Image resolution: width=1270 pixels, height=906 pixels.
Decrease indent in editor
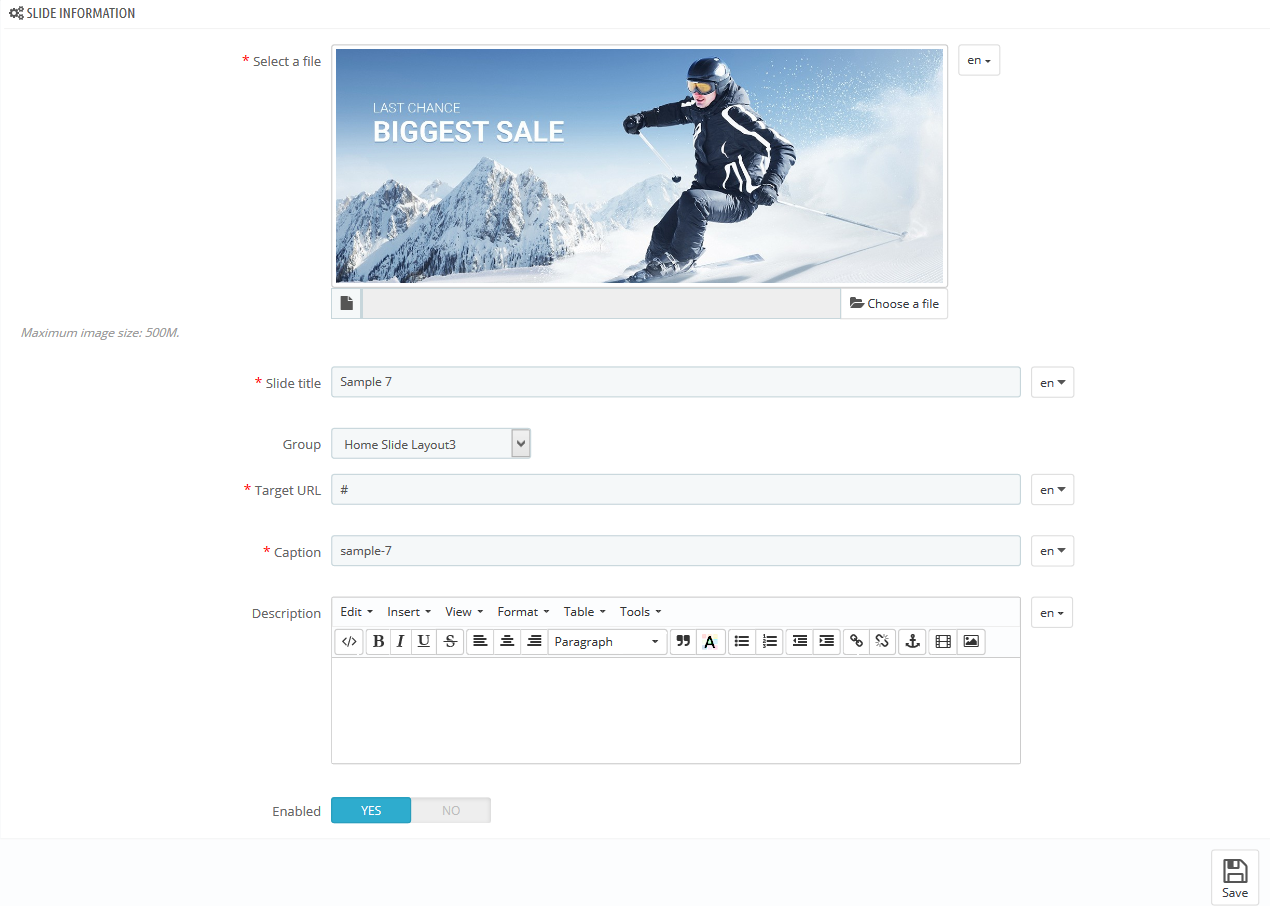(x=800, y=642)
